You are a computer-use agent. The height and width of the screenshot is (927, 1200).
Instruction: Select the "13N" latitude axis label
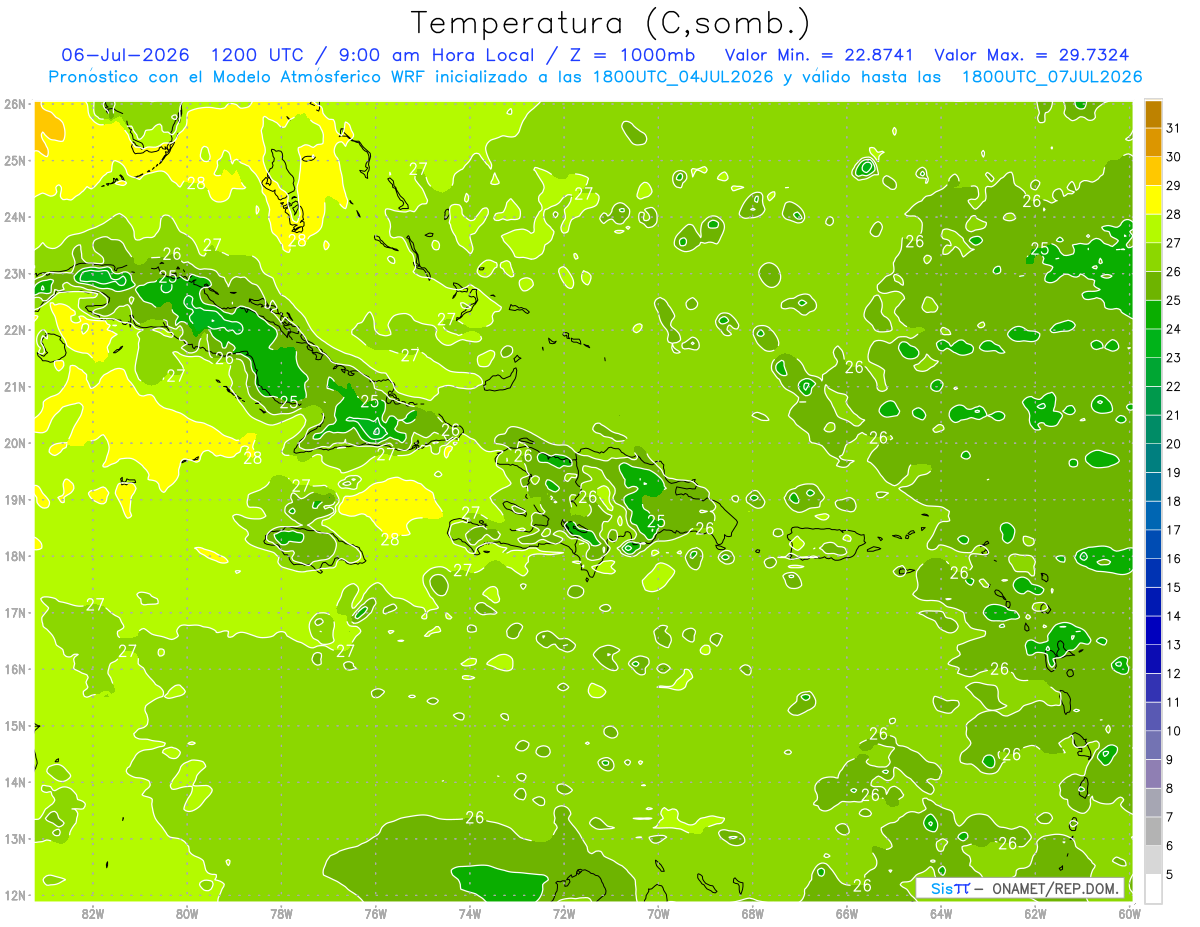pyautogui.click(x=15, y=838)
